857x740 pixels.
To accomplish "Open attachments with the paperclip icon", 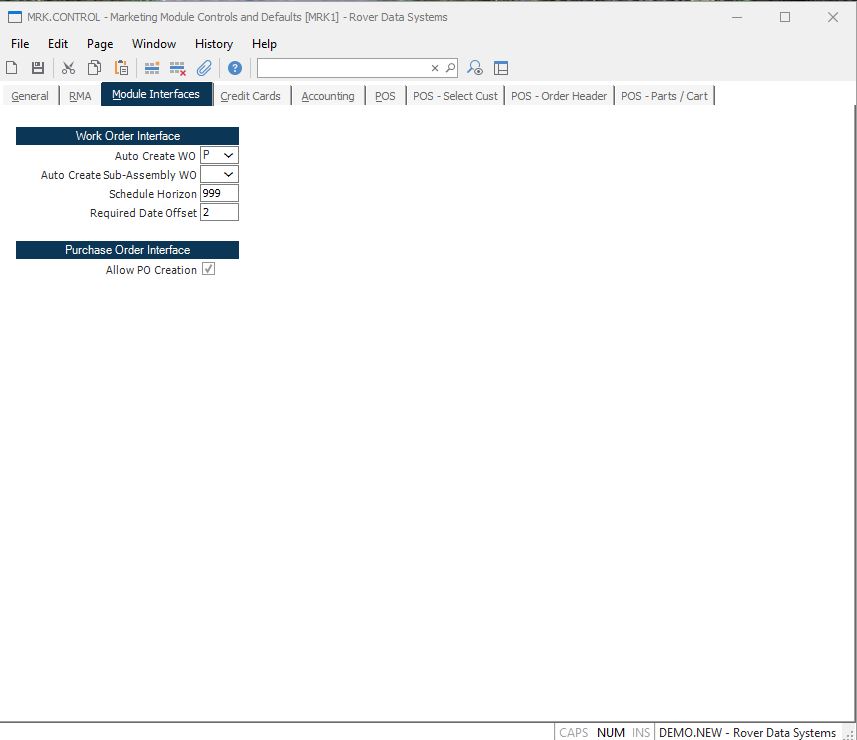I will [204, 68].
